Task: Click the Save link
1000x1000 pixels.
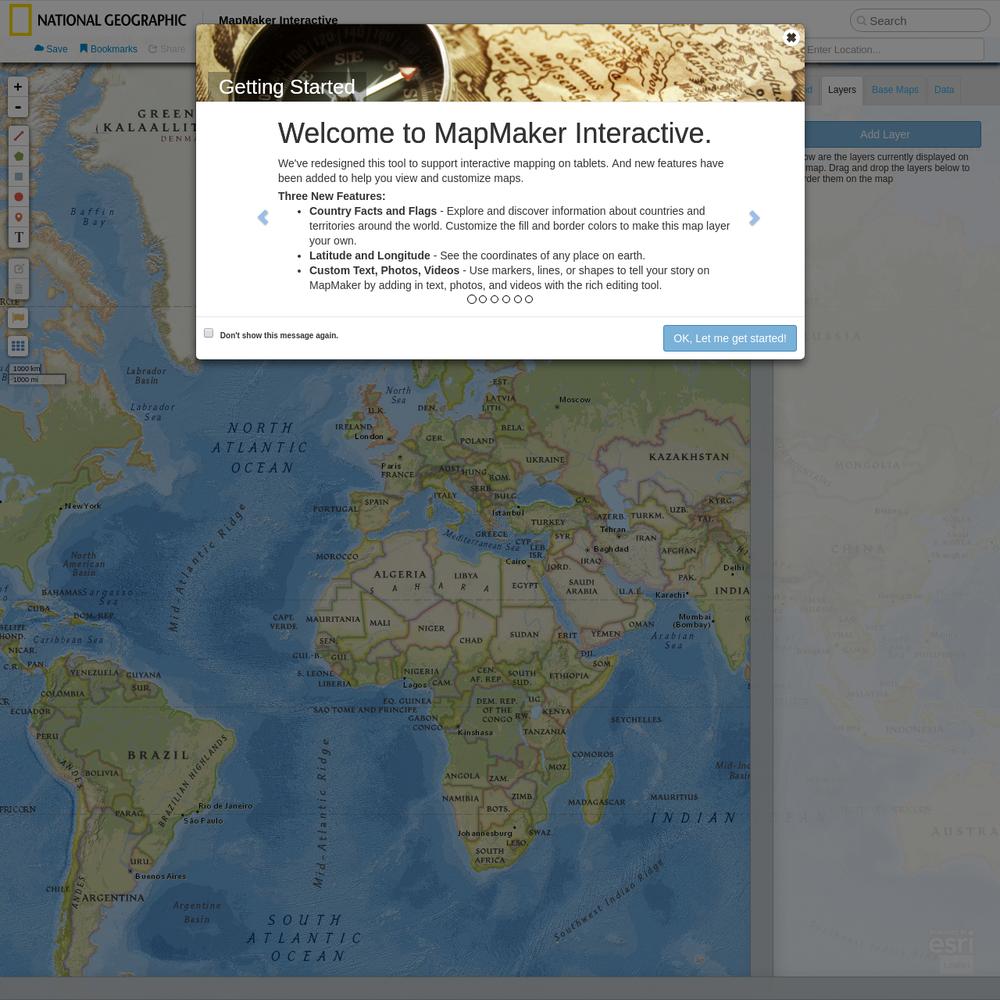Action: coord(50,49)
